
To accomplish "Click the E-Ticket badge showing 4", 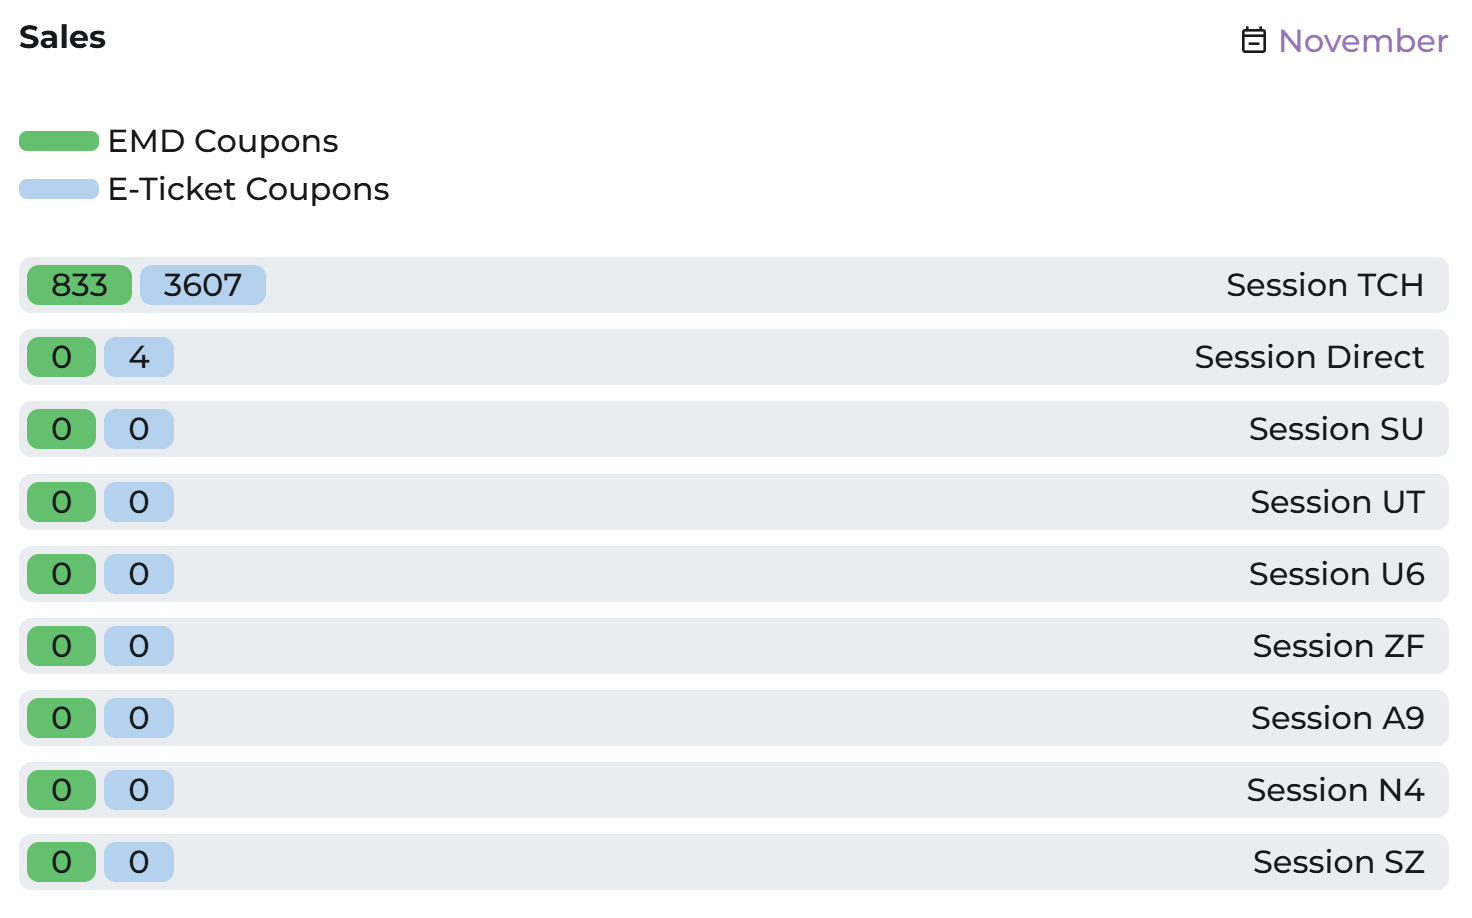I will [139, 357].
